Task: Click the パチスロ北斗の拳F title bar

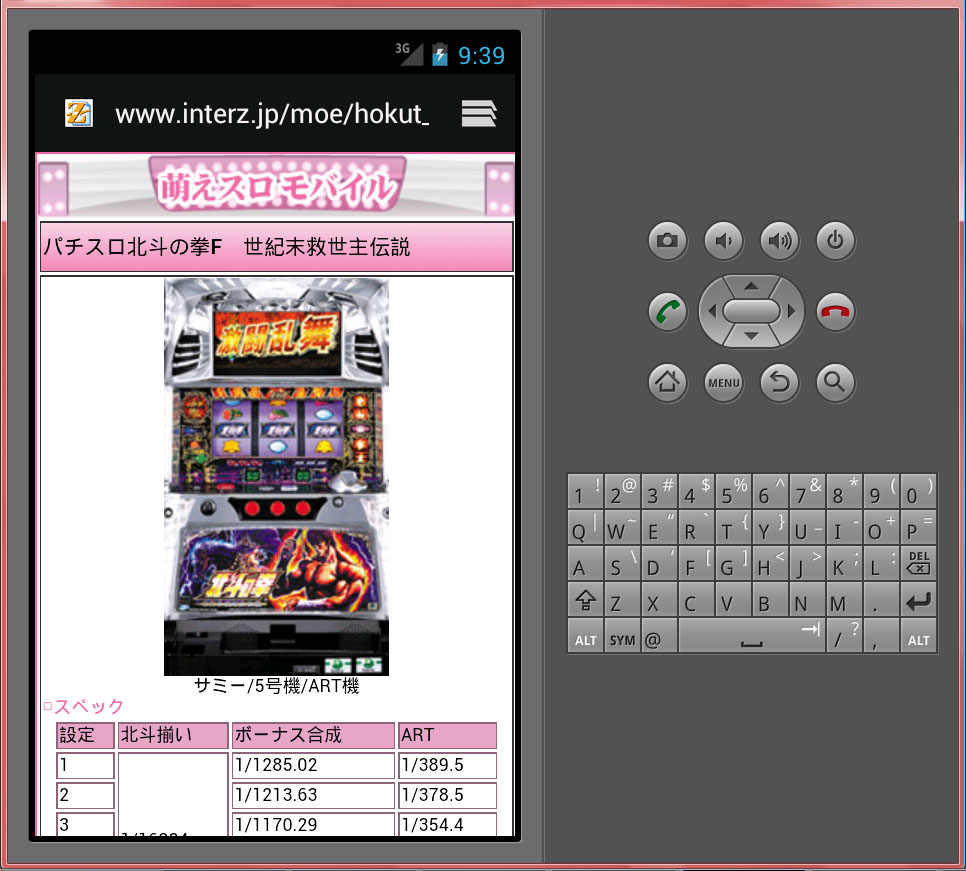Action: tap(277, 247)
